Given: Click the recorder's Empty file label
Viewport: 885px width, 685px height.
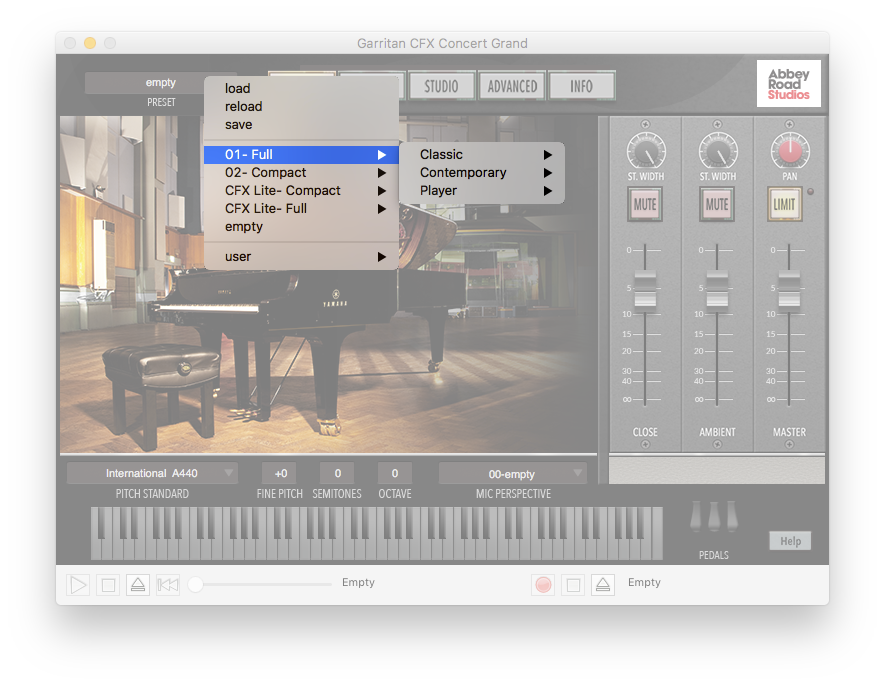Looking at the screenshot, I should pyautogui.click(x=644, y=582).
